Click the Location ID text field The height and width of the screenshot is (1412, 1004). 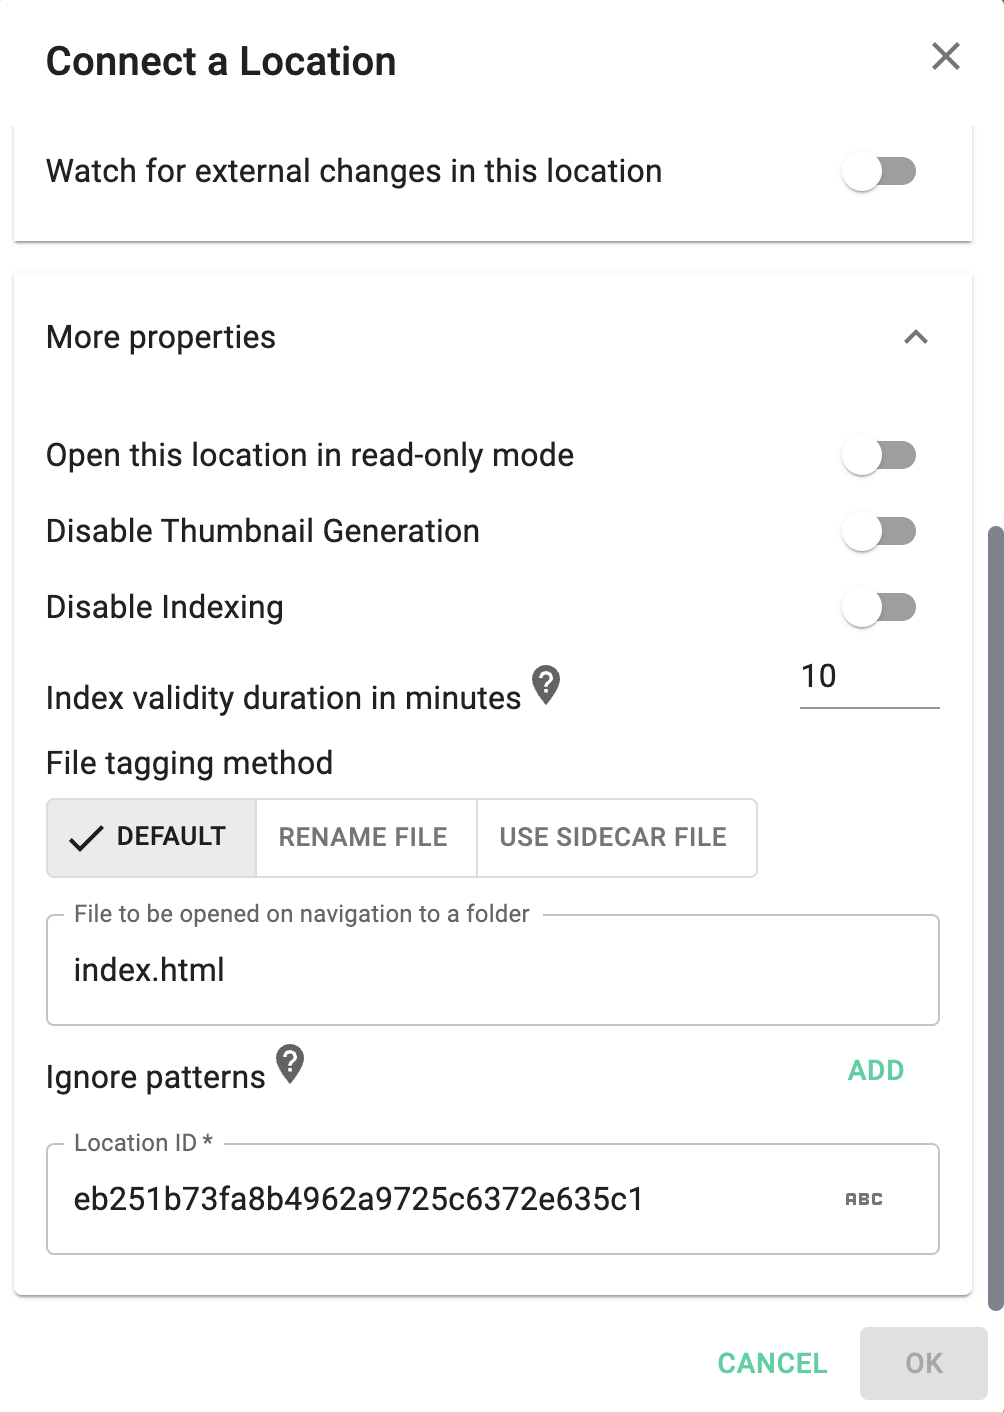[x=440, y=1199]
